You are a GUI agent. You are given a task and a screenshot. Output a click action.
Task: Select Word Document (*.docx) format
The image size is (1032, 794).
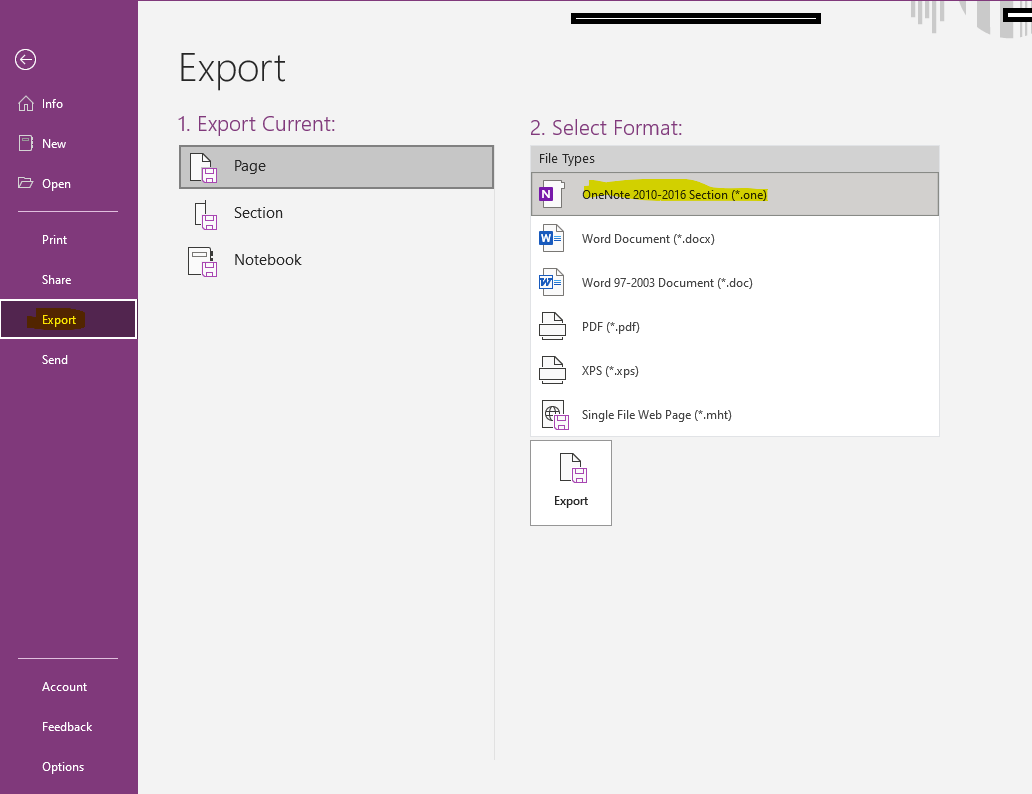coord(735,238)
